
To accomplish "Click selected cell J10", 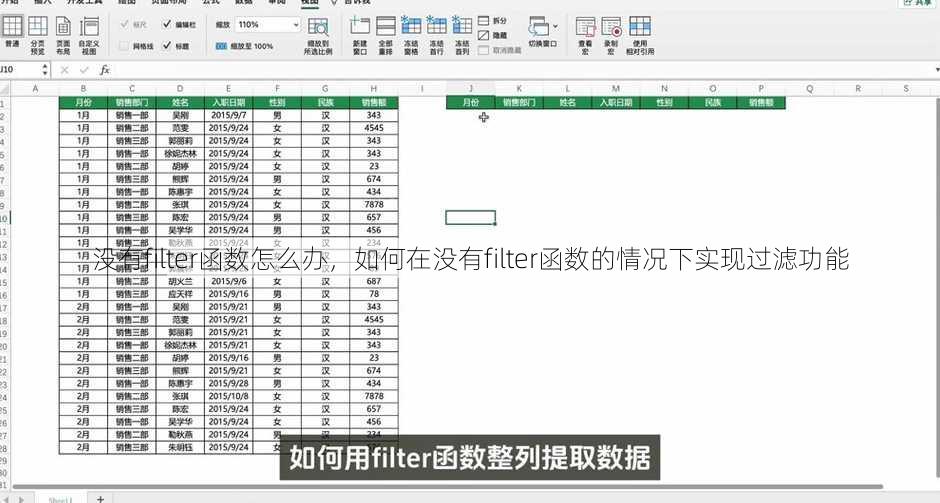I will coord(471,218).
